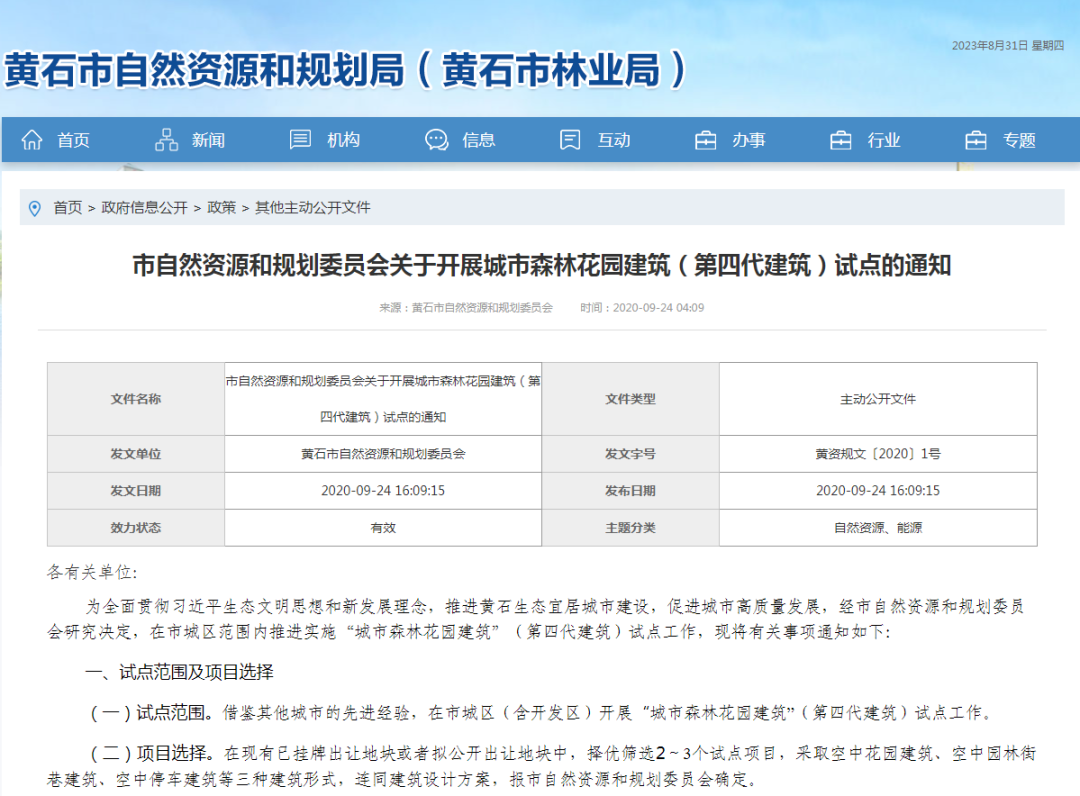Click the briefcase icon beside 办事
Screen dimensions: 1080x796
[705, 140]
